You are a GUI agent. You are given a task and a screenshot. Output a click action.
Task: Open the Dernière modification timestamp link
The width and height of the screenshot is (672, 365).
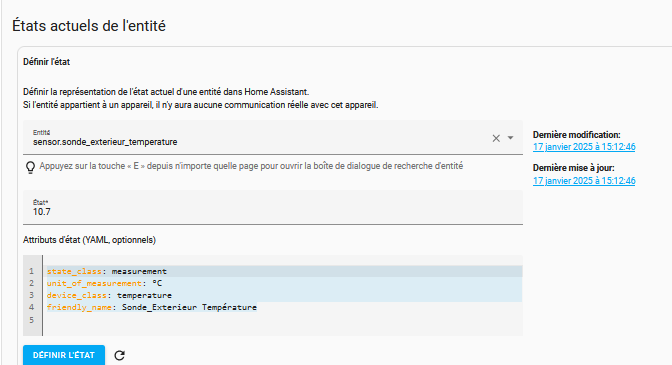[x=584, y=147]
